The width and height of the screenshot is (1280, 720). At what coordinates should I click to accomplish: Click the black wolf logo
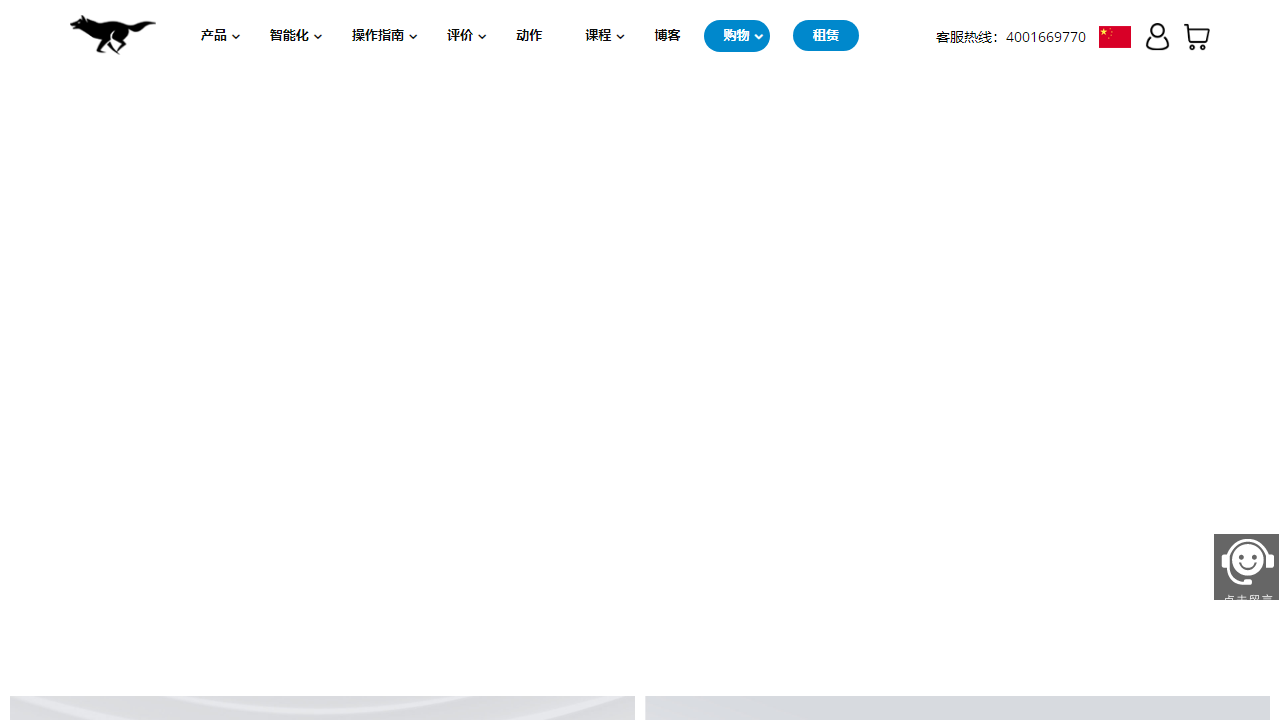(x=113, y=35)
